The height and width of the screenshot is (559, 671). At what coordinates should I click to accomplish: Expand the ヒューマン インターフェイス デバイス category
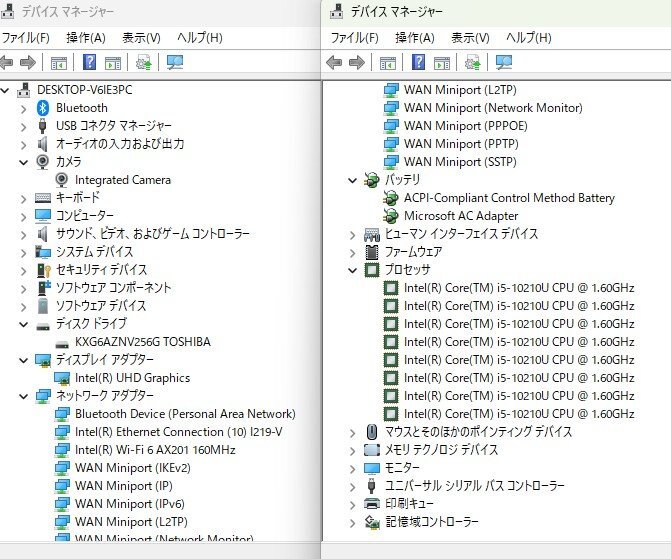(x=353, y=235)
